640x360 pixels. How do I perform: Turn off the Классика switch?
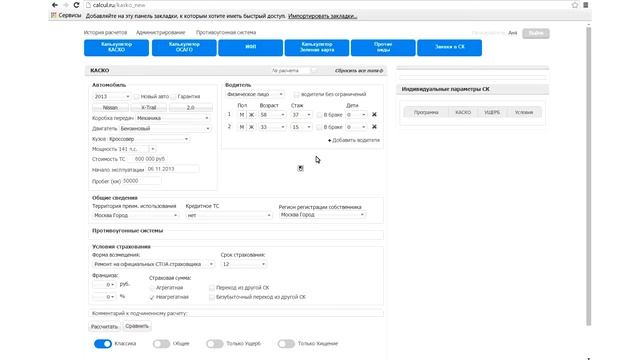(x=103, y=344)
